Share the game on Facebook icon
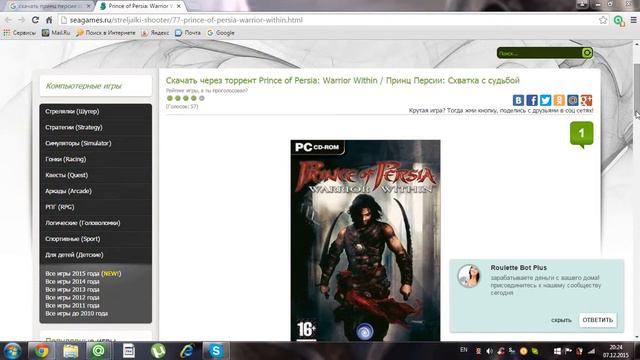This screenshot has width=640, height=360. point(532,100)
